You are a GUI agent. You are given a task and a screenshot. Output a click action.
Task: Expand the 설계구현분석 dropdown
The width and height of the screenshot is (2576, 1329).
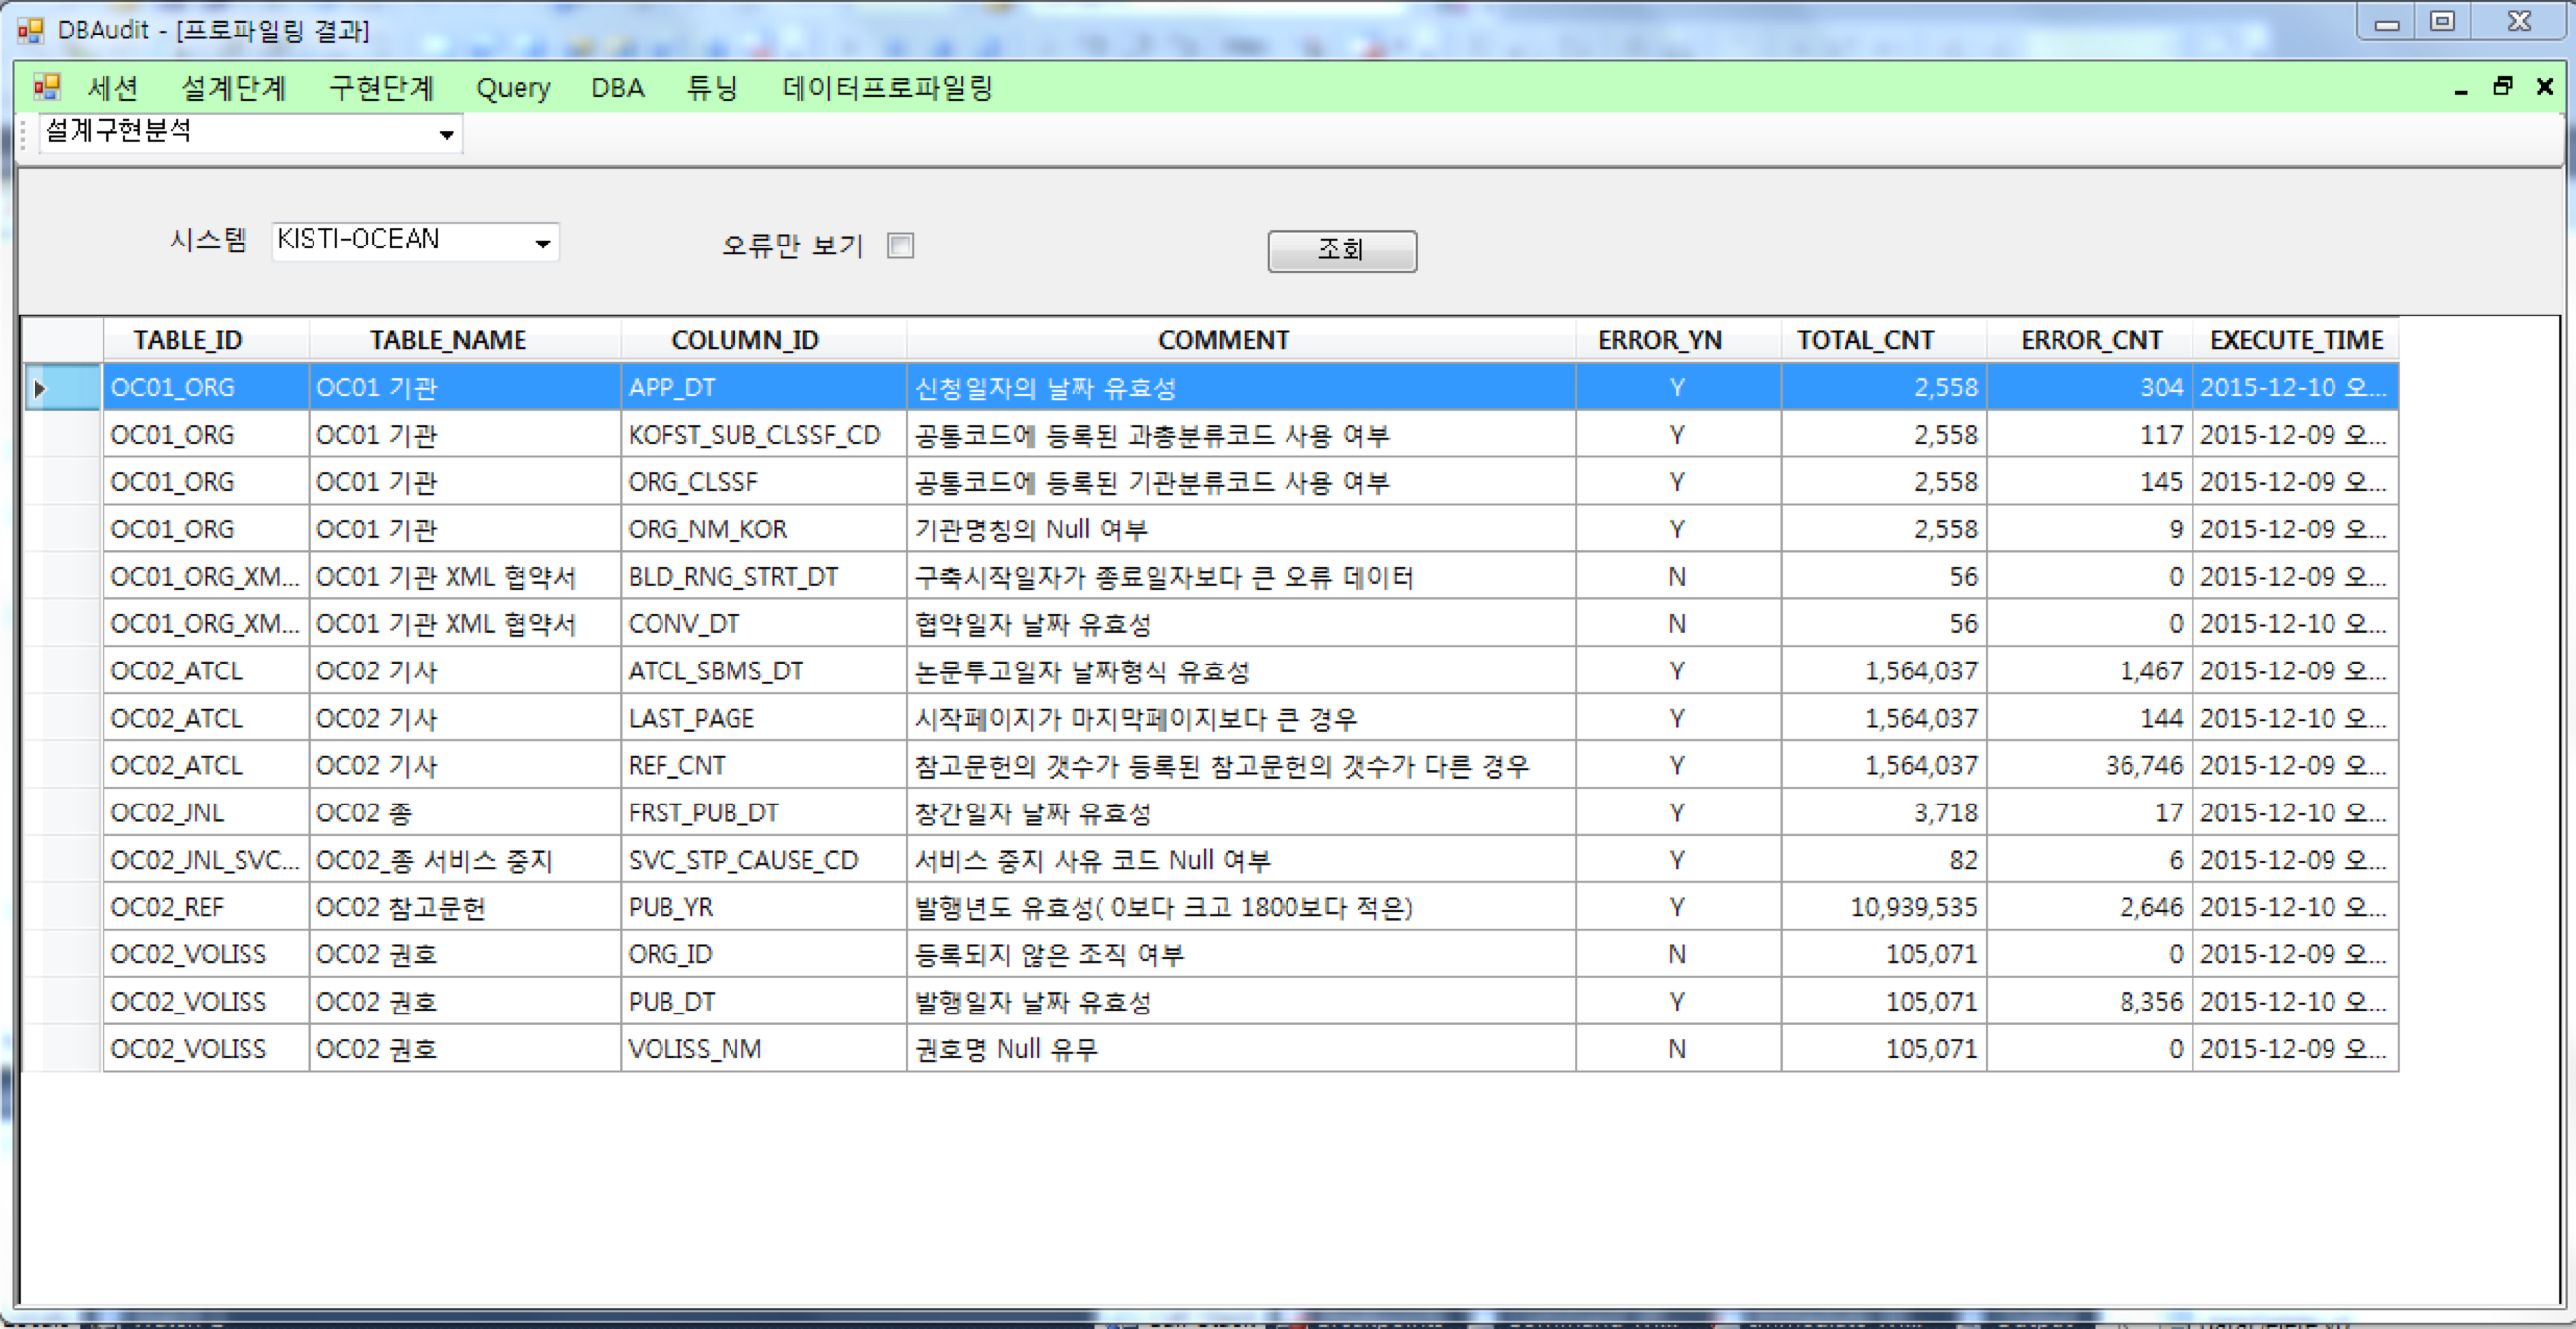point(446,134)
